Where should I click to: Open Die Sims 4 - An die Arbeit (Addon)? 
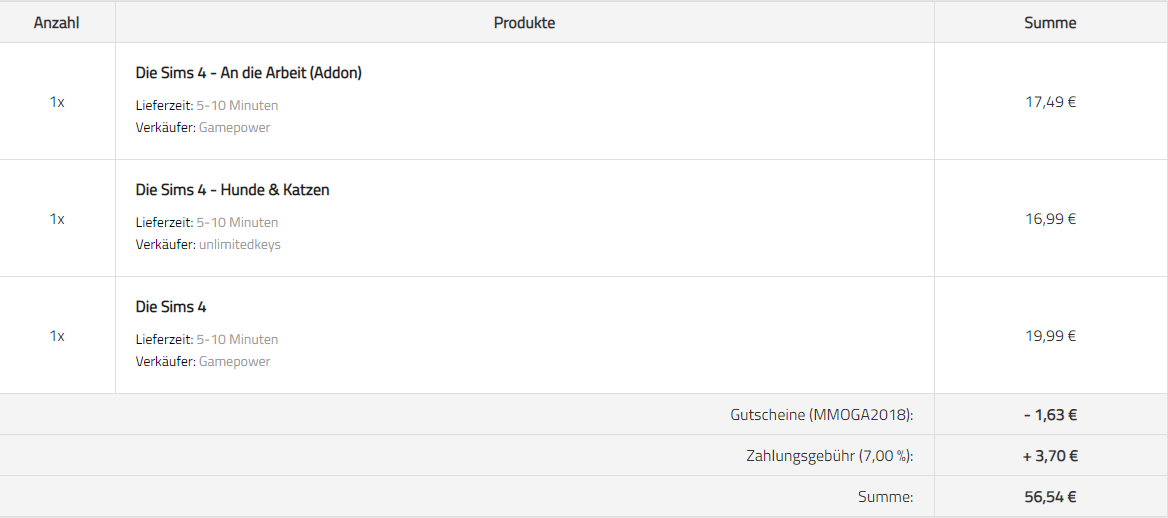click(x=249, y=73)
